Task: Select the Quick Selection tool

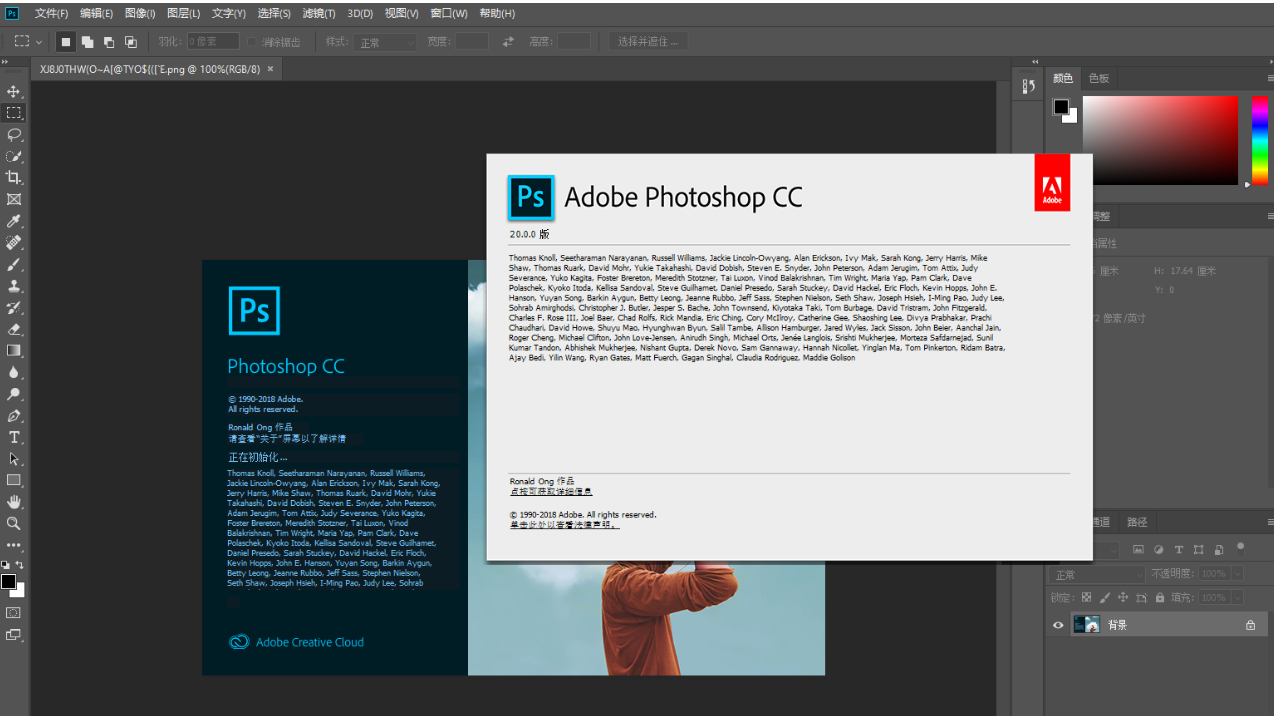Action: (x=14, y=157)
